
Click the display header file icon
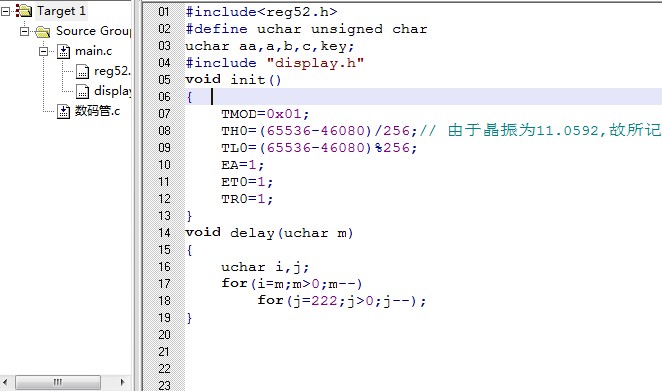(82, 91)
